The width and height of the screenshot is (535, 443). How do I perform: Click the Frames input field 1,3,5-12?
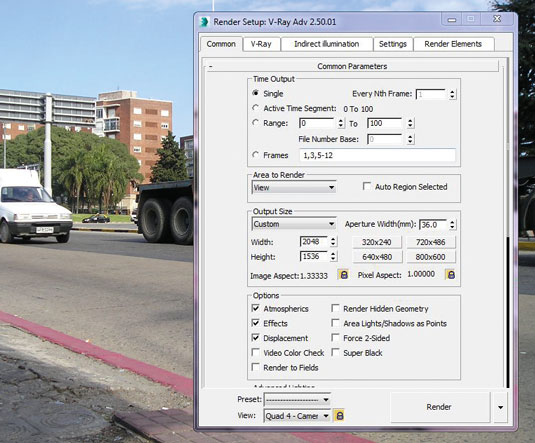[x=377, y=155]
